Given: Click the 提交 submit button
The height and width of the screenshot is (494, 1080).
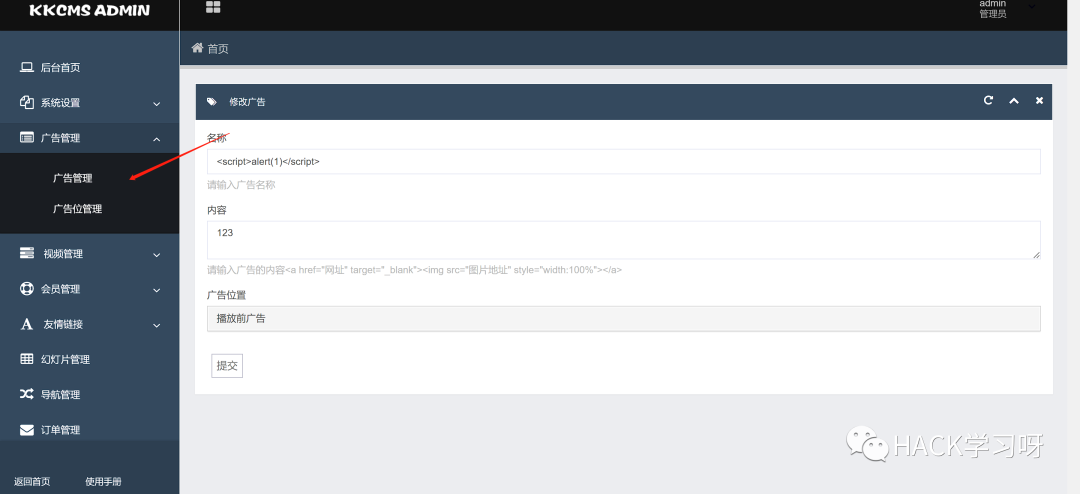Looking at the screenshot, I should (227, 366).
